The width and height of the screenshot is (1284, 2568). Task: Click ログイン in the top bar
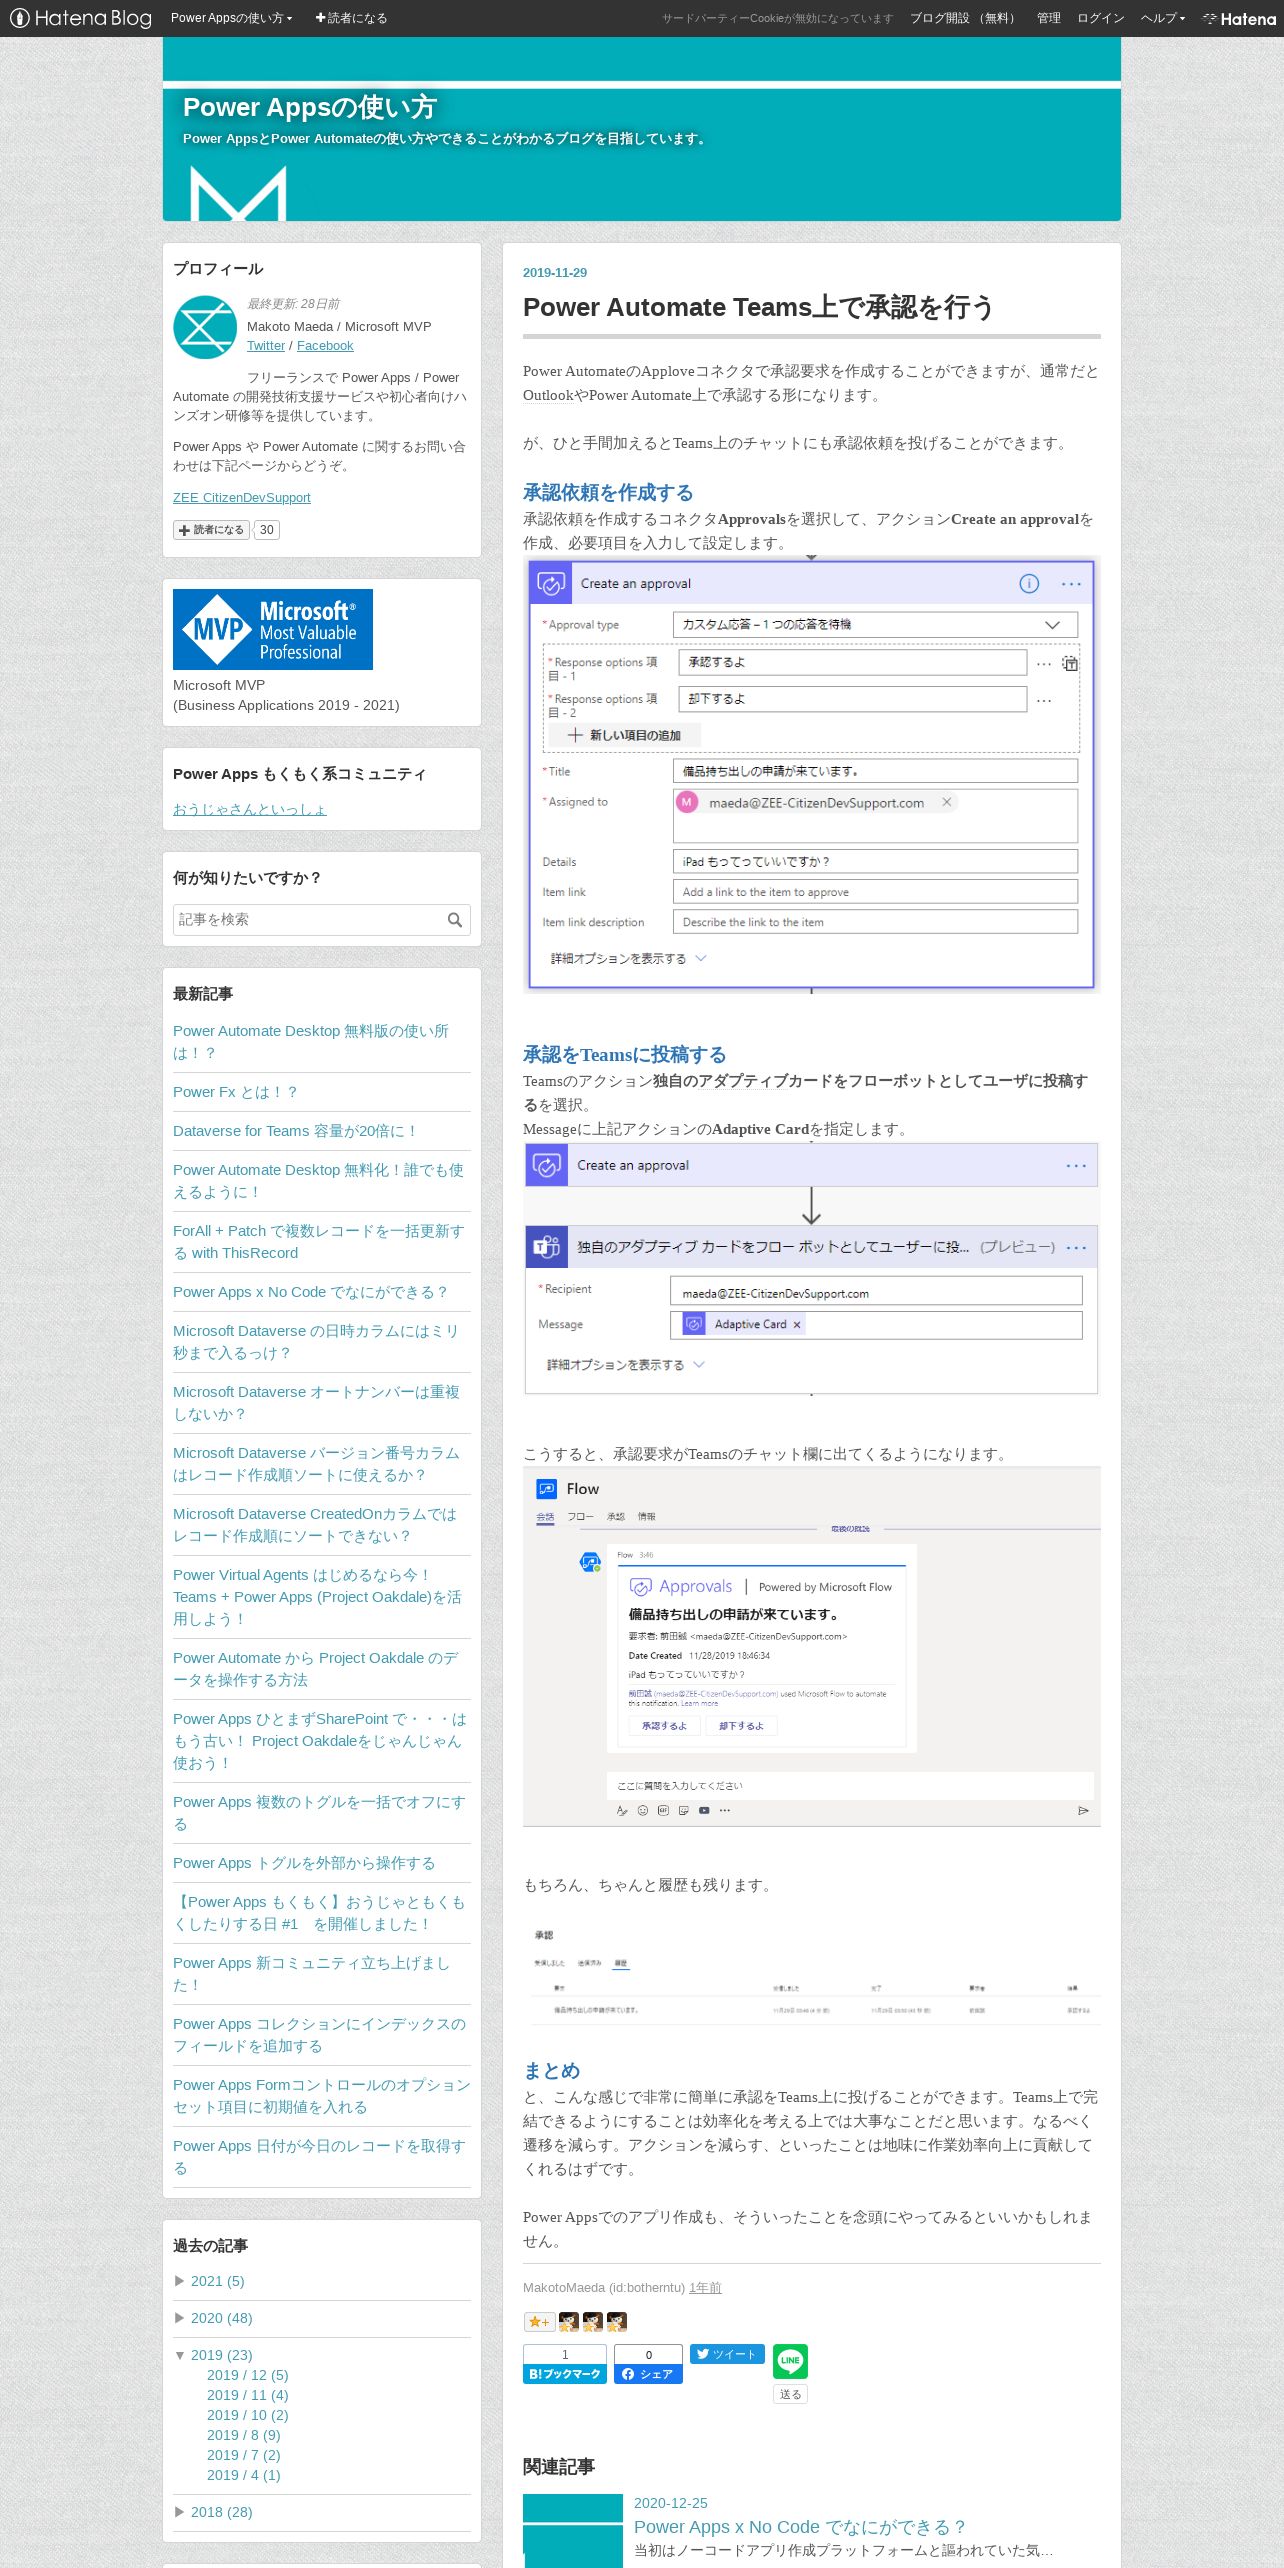point(1100,18)
